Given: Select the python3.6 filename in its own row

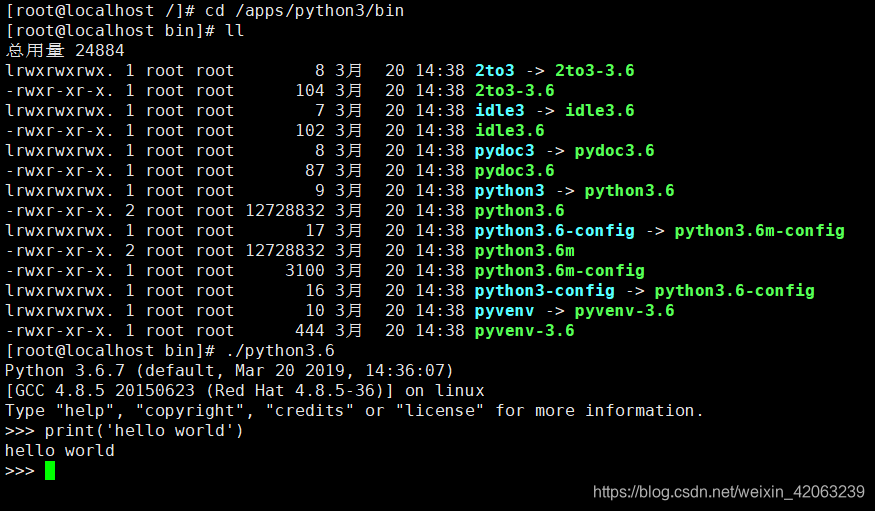Looking at the screenshot, I should click(520, 211).
